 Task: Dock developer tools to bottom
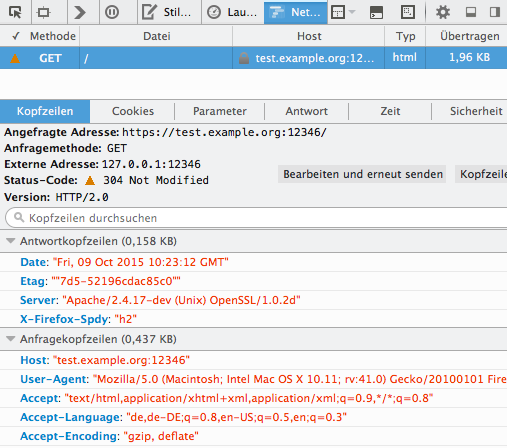pyautogui.click(x=471, y=12)
